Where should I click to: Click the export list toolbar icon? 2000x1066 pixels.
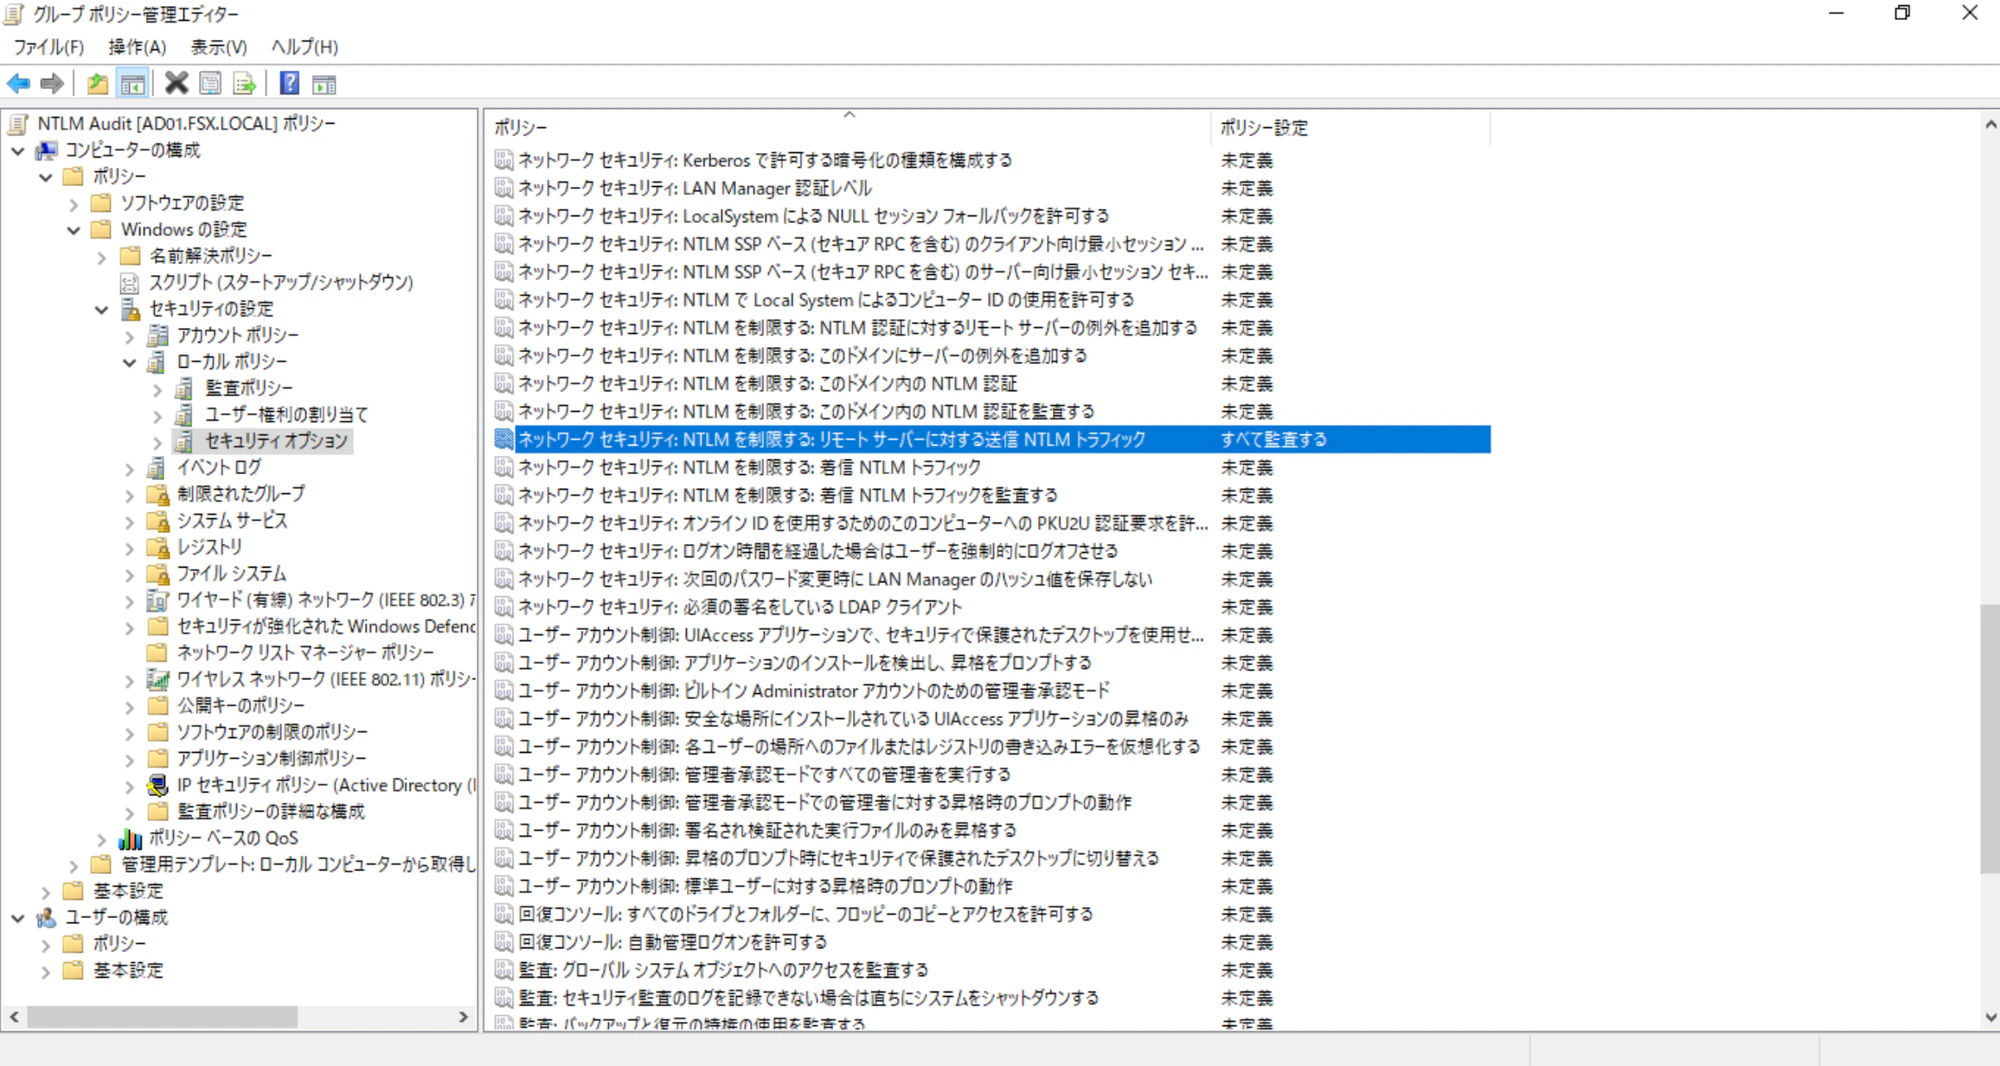click(244, 84)
